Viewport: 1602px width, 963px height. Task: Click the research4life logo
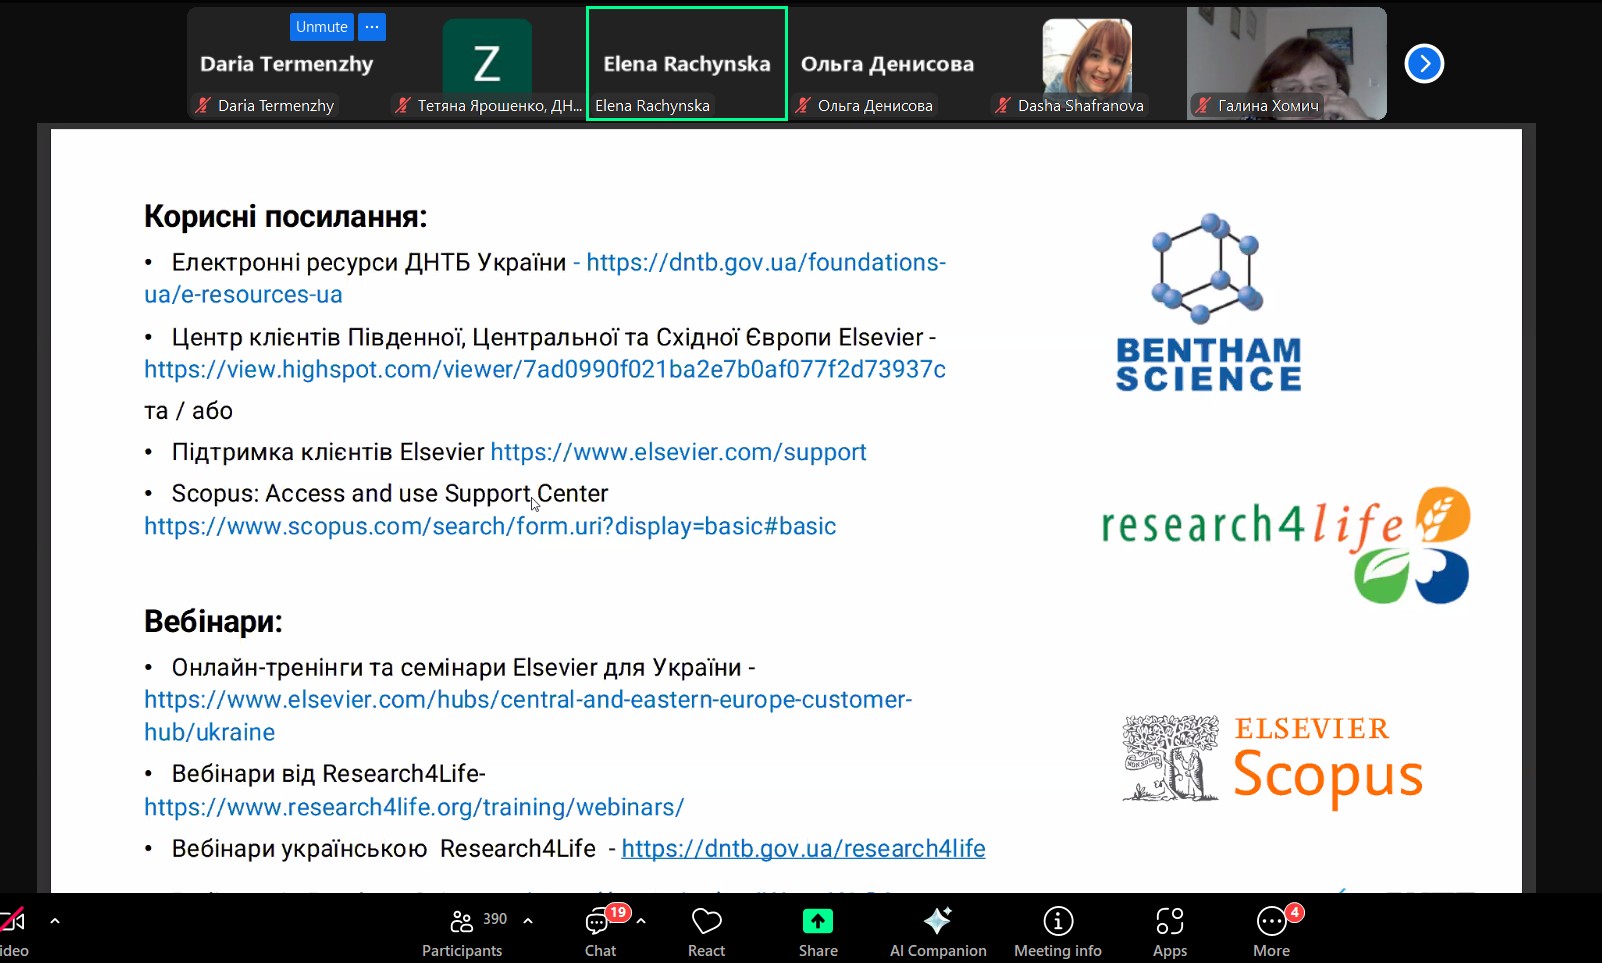click(x=1286, y=546)
